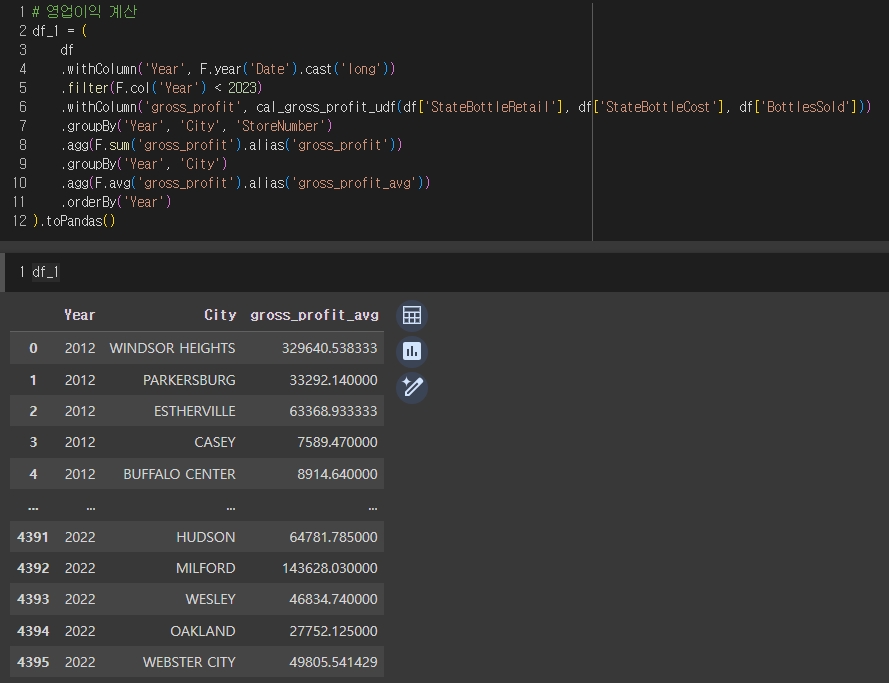Click the WEBSTER CITY cell
Viewport: 889px width, 683px height.
189,662
